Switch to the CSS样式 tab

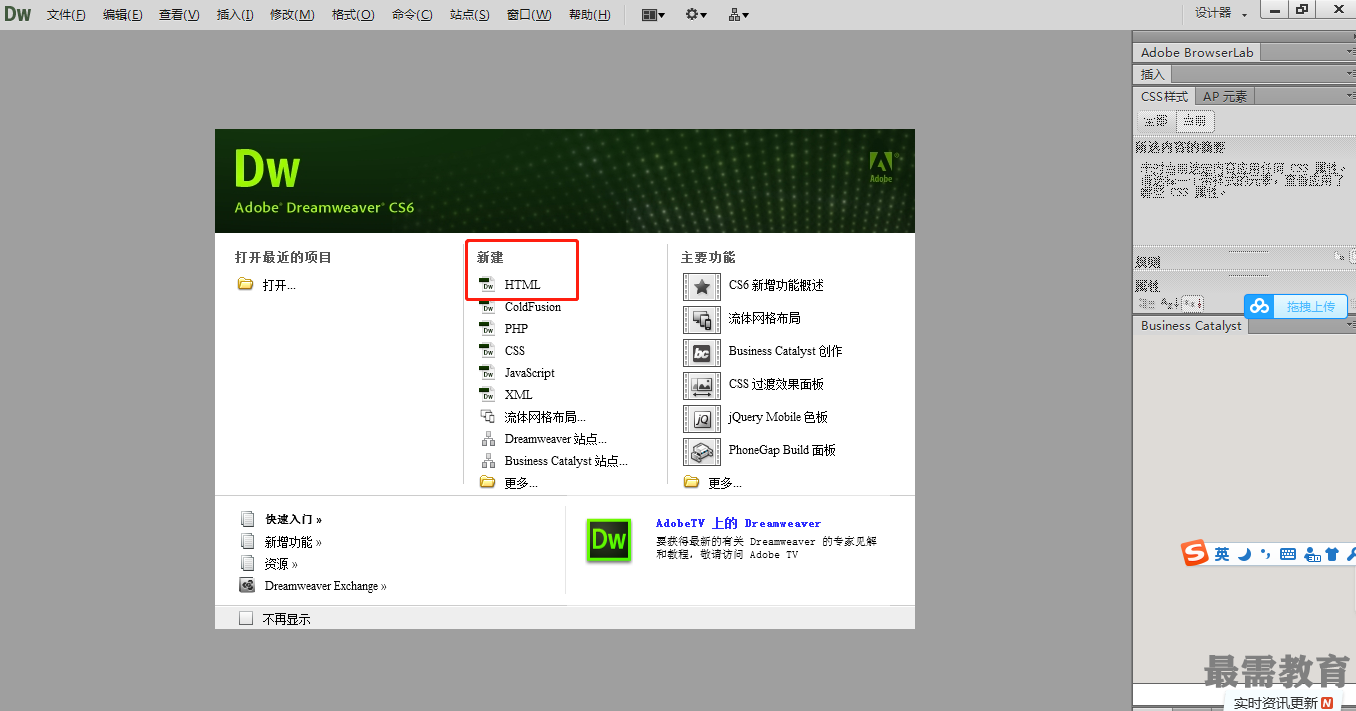tap(1165, 96)
